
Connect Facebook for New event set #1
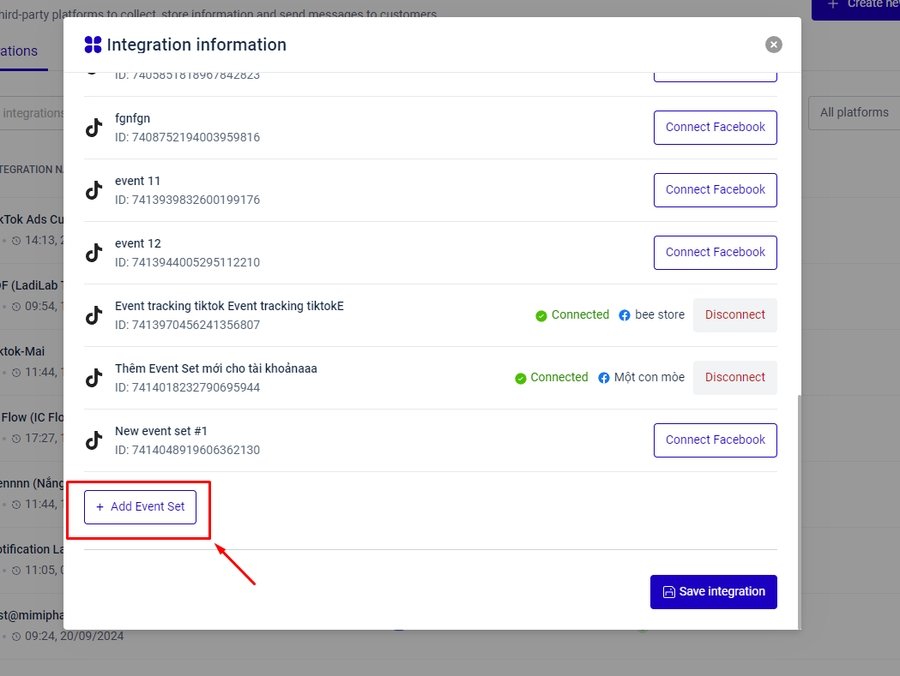click(715, 440)
